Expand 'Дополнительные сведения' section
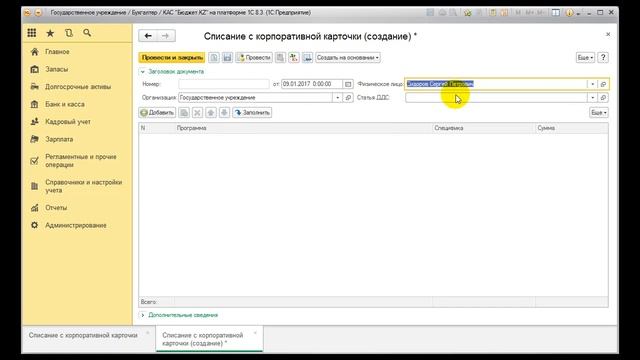Image resolution: width=640 pixels, height=360 pixels. [x=179, y=315]
